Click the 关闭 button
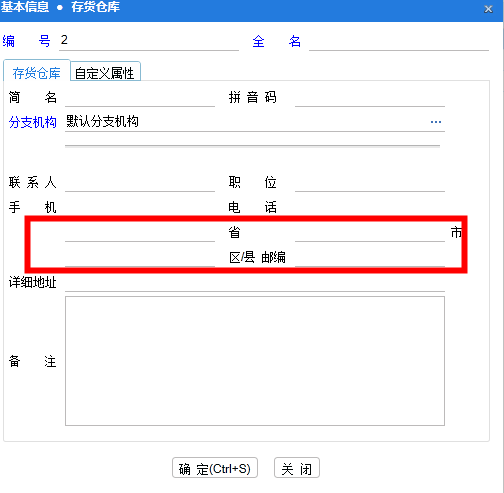The width and height of the screenshot is (504, 493). point(297,467)
